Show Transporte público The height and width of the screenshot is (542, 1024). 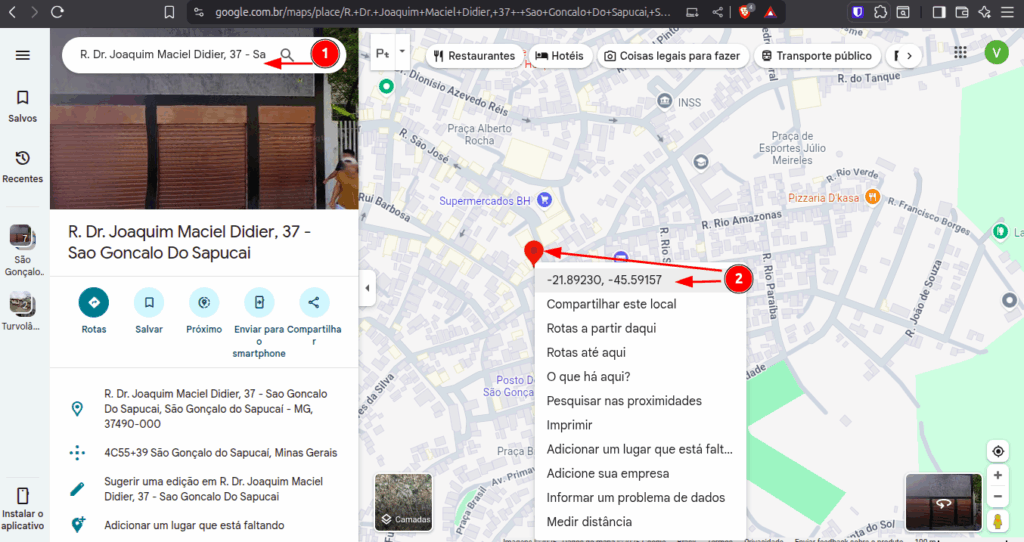(817, 56)
